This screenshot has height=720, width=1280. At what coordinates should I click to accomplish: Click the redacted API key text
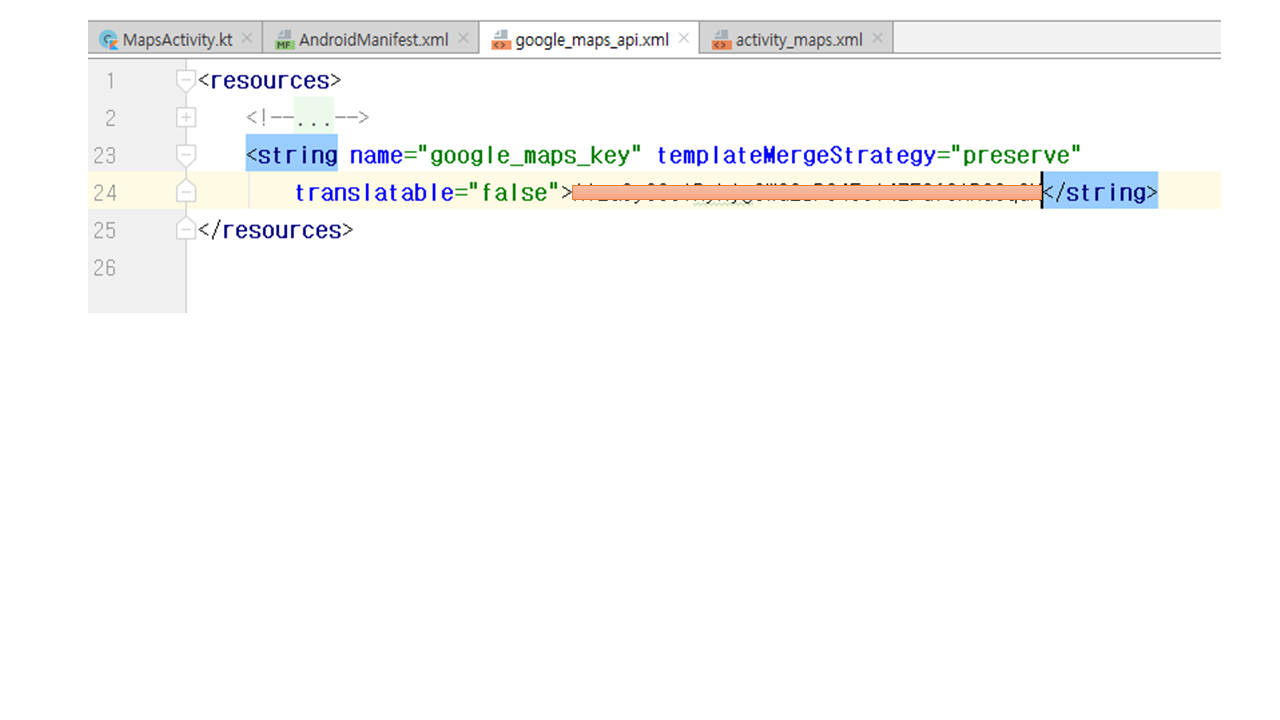(805, 193)
